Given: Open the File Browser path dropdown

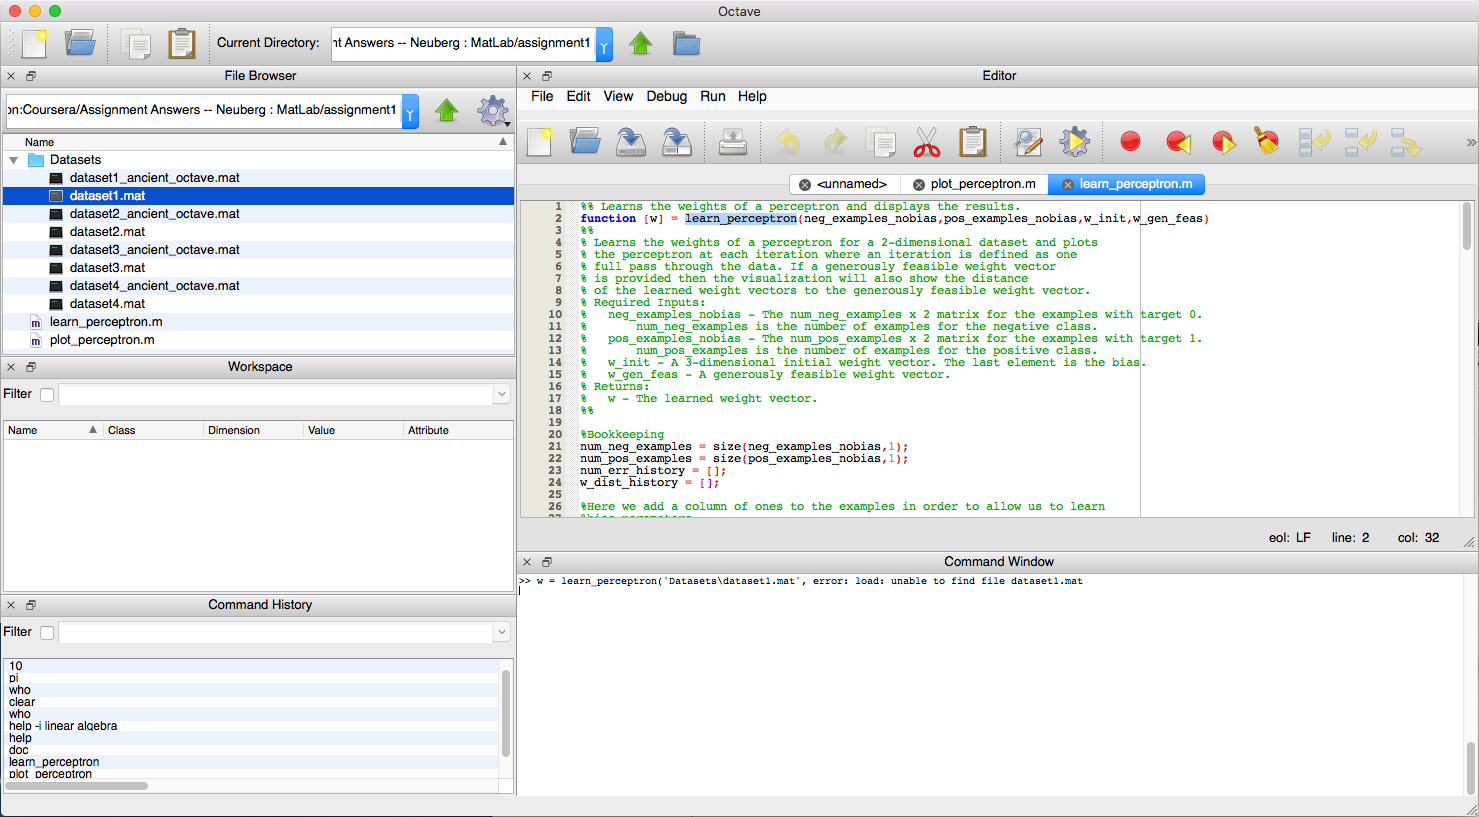Looking at the screenshot, I should click(x=410, y=111).
